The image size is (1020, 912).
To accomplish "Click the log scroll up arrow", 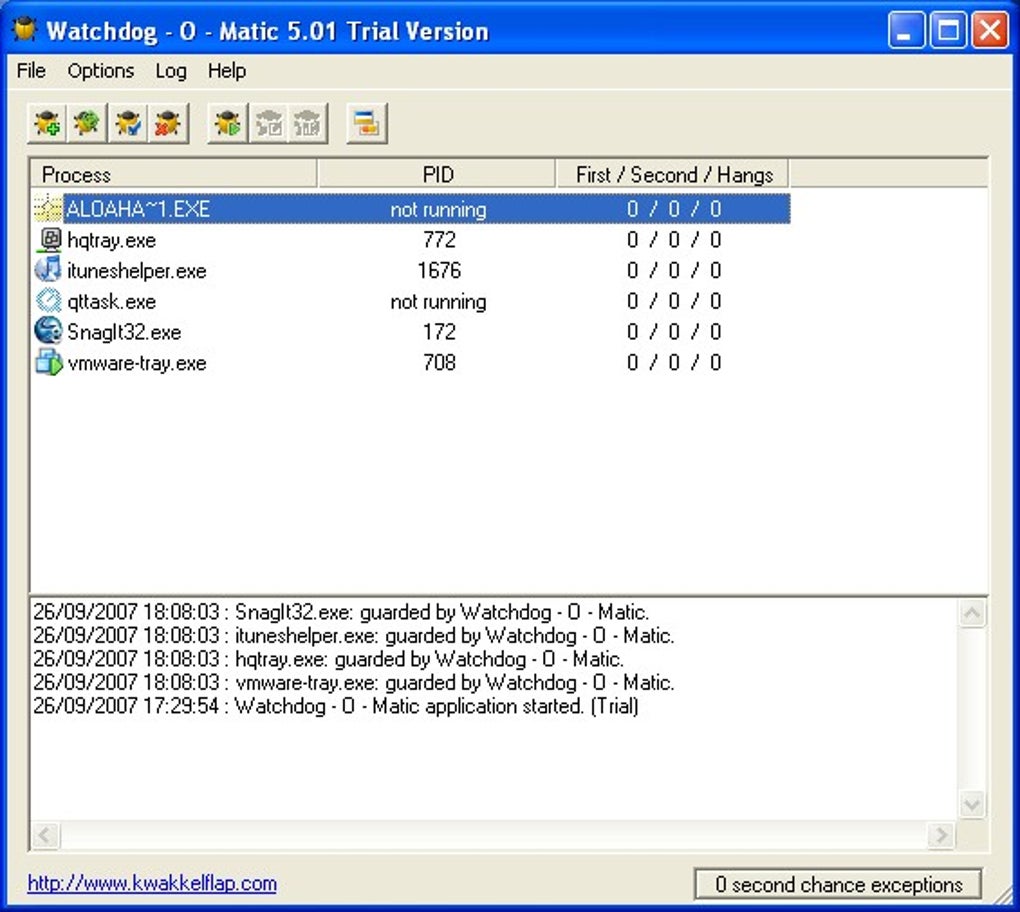I will (x=972, y=613).
